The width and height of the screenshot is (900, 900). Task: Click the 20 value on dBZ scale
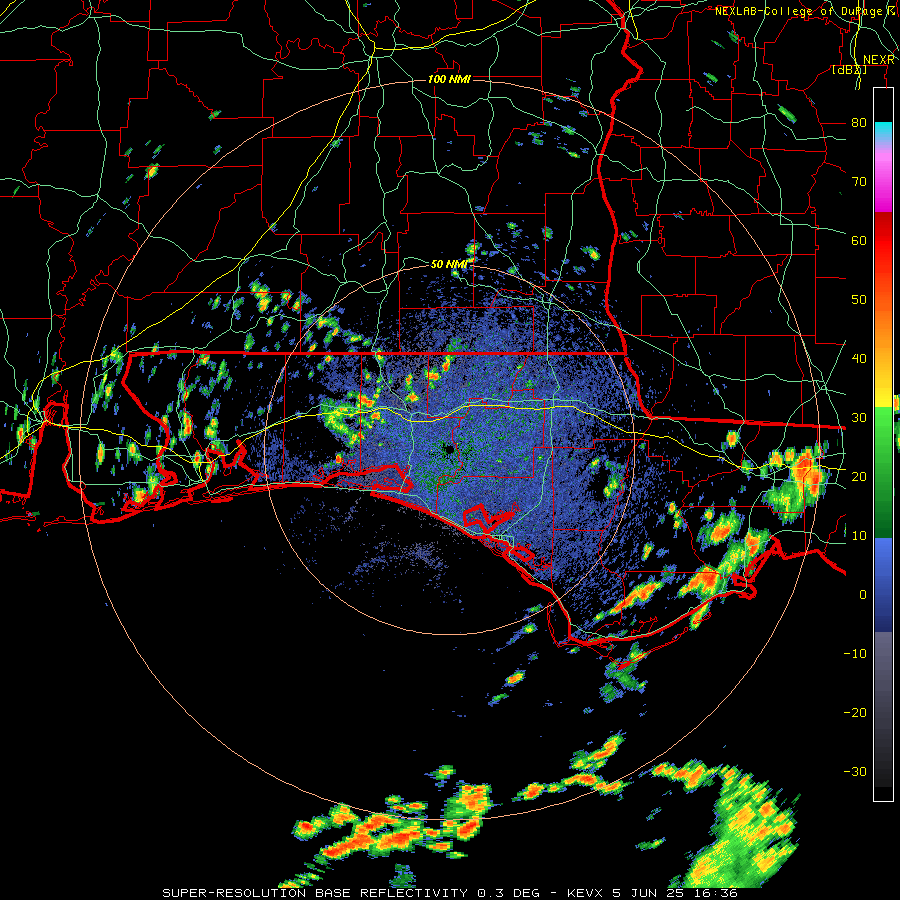pyautogui.click(x=859, y=477)
